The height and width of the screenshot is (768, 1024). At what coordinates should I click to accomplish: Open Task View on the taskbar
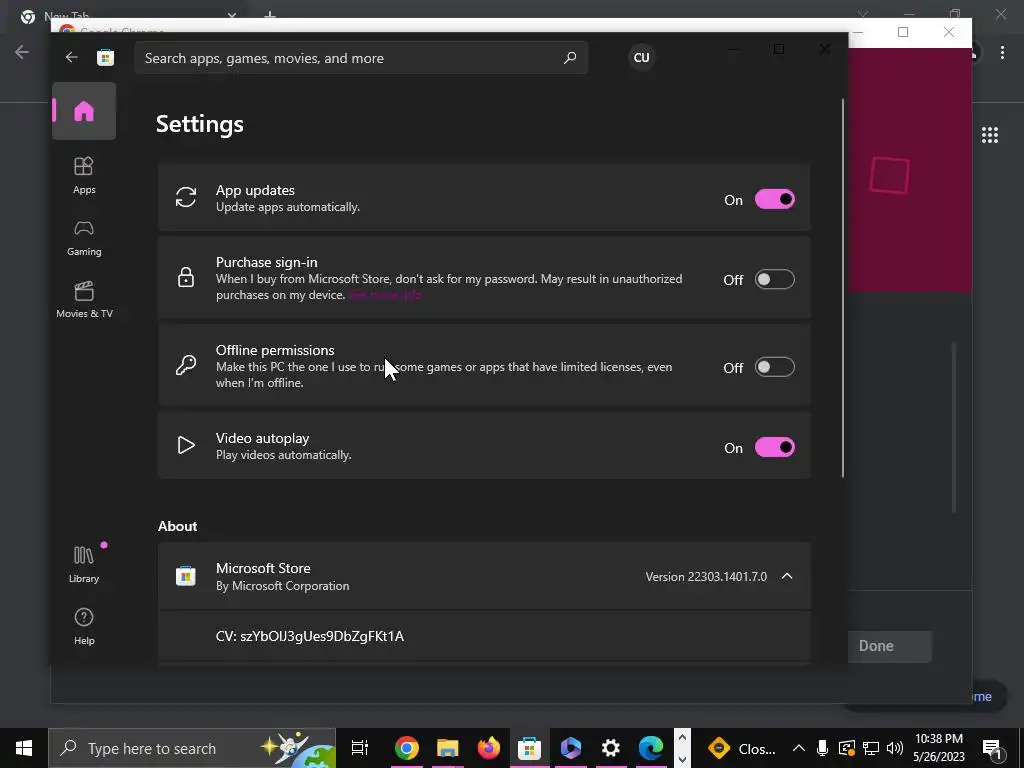tap(360, 748)
